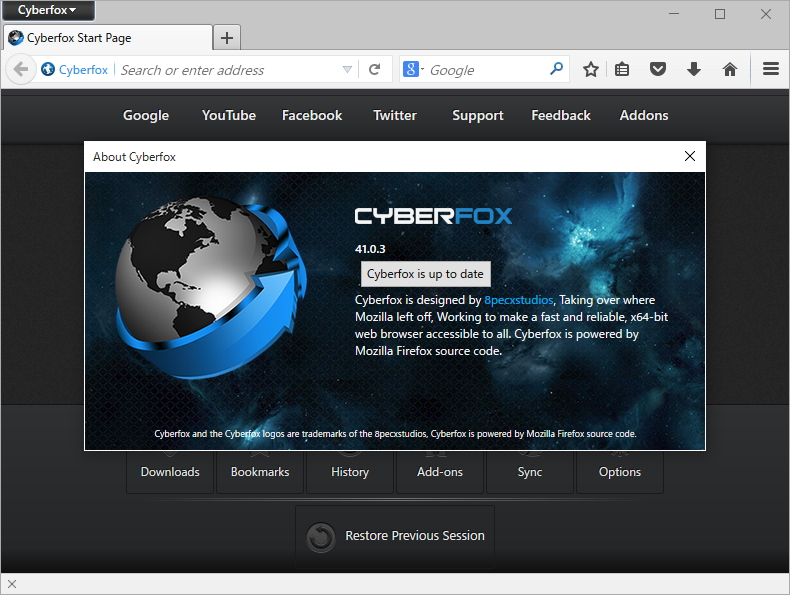
Task: Open Sync from start page
Action: pos(530,472)
